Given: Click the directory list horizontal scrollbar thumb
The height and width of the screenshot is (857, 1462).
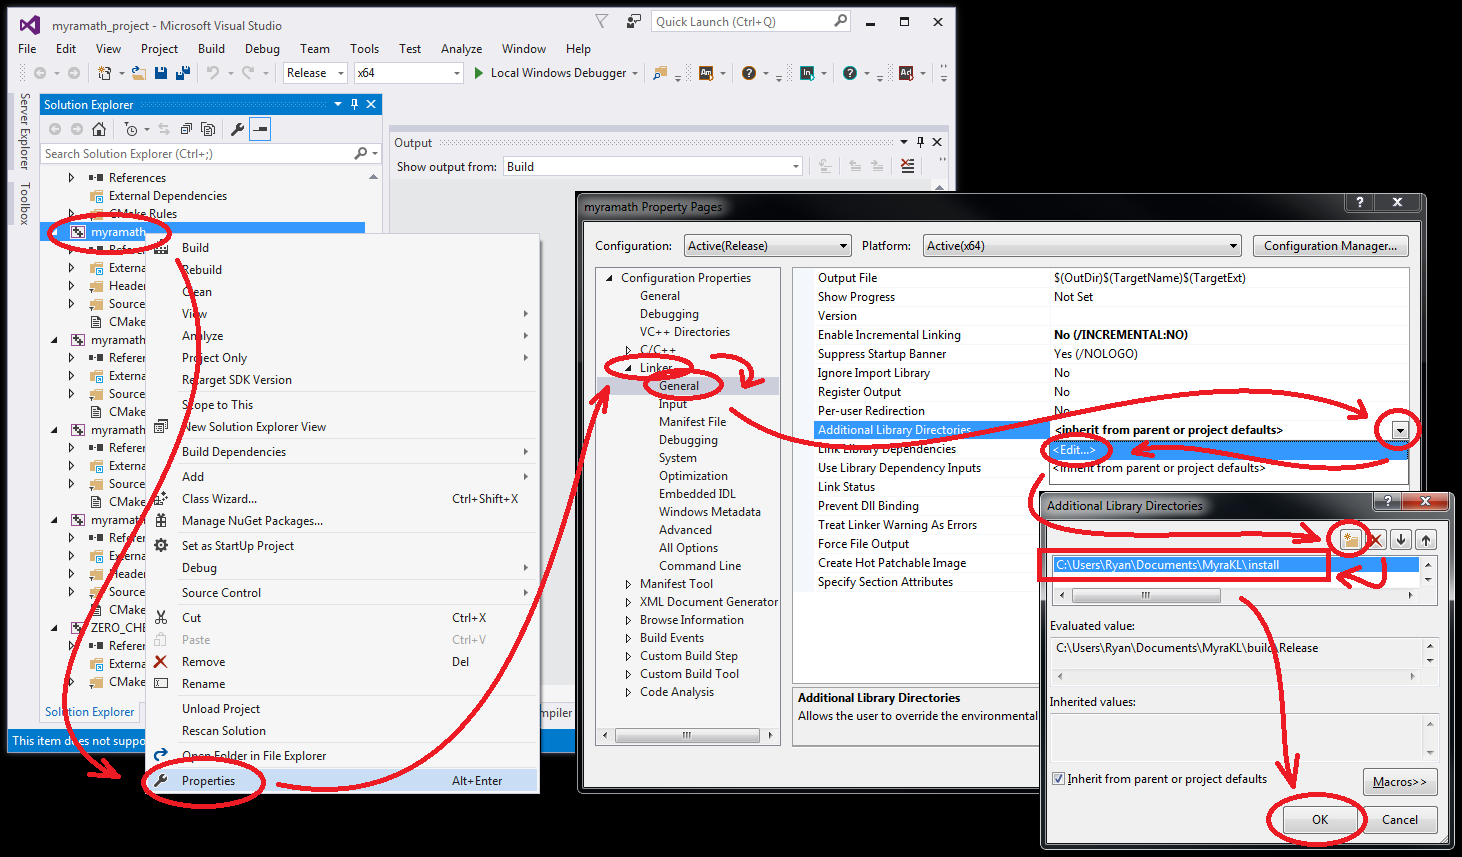Looking at the screenshot, I should click(1146, 595).
